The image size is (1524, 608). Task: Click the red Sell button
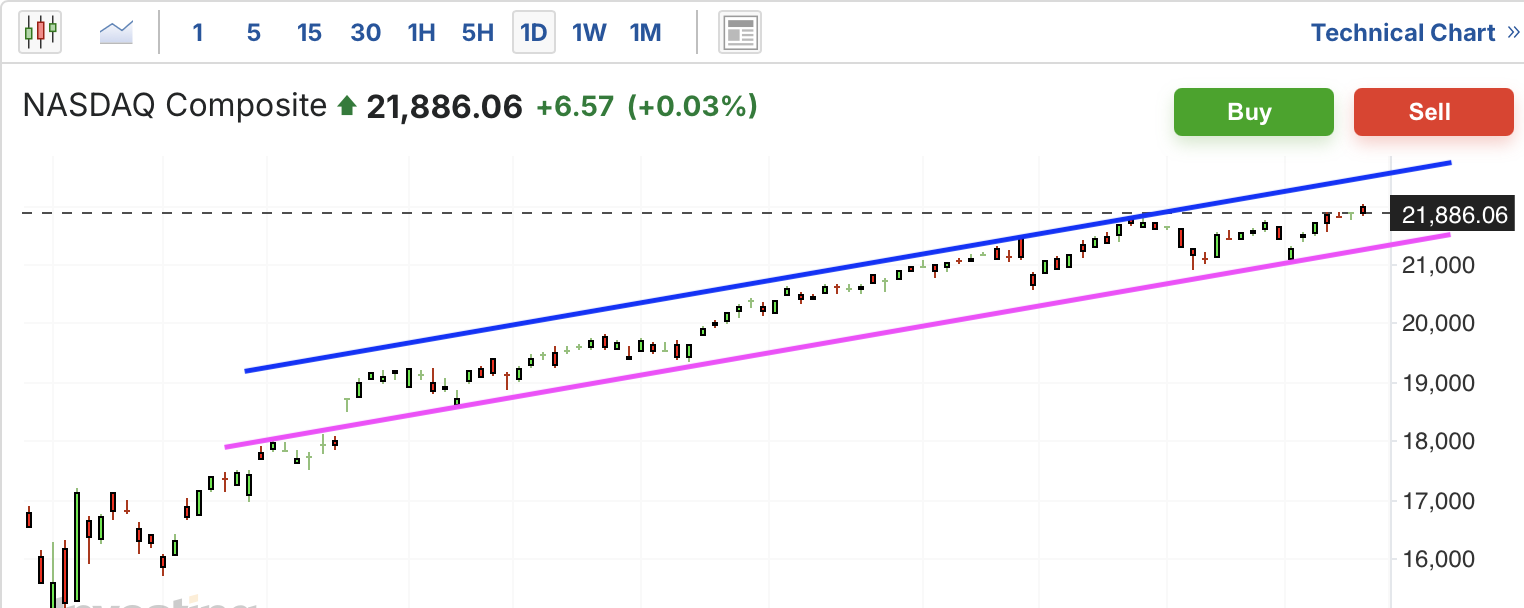[1433, 112]
